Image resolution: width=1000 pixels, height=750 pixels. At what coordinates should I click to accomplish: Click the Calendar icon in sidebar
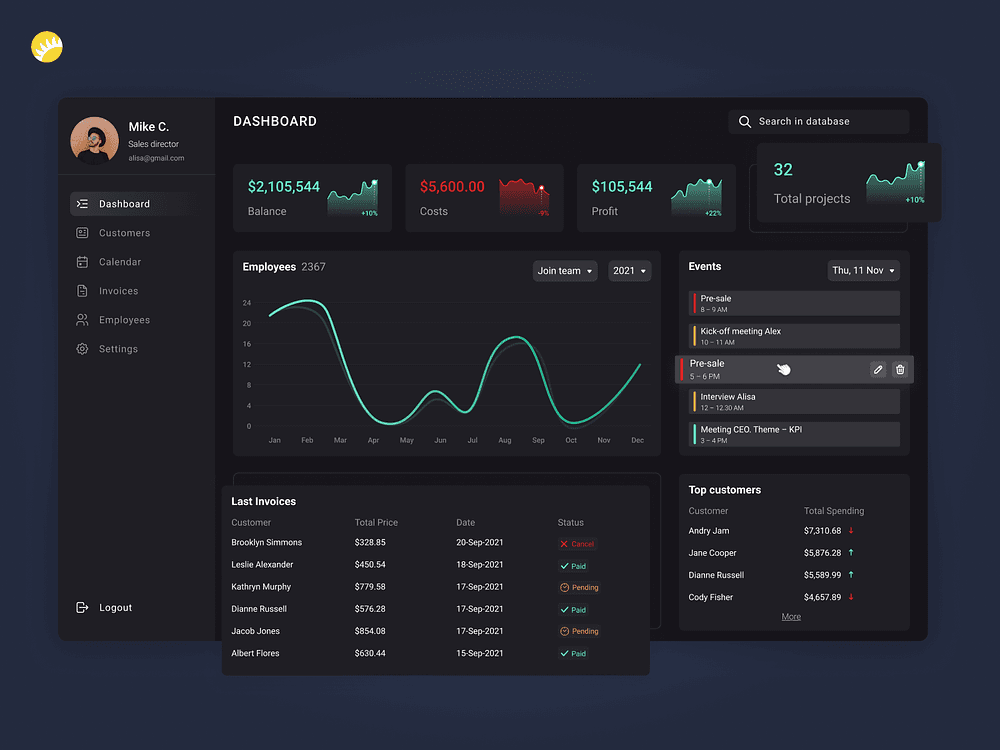point(82,262)
